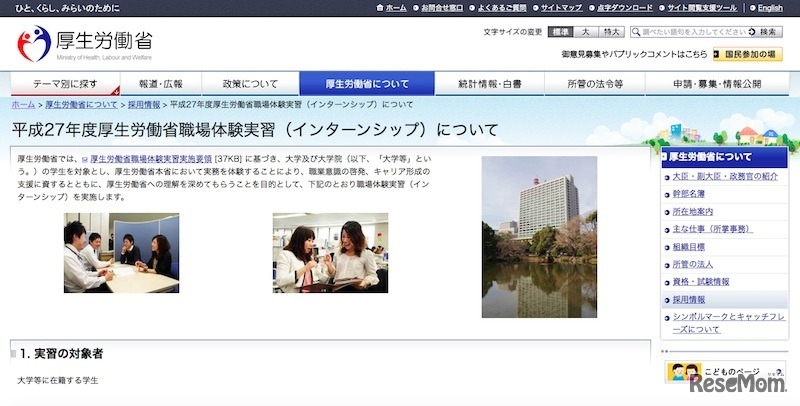The width and height of the screenshot is (800, 406).
Task: Go to ホーム in breadcrumb
Action: click(23, 104)
